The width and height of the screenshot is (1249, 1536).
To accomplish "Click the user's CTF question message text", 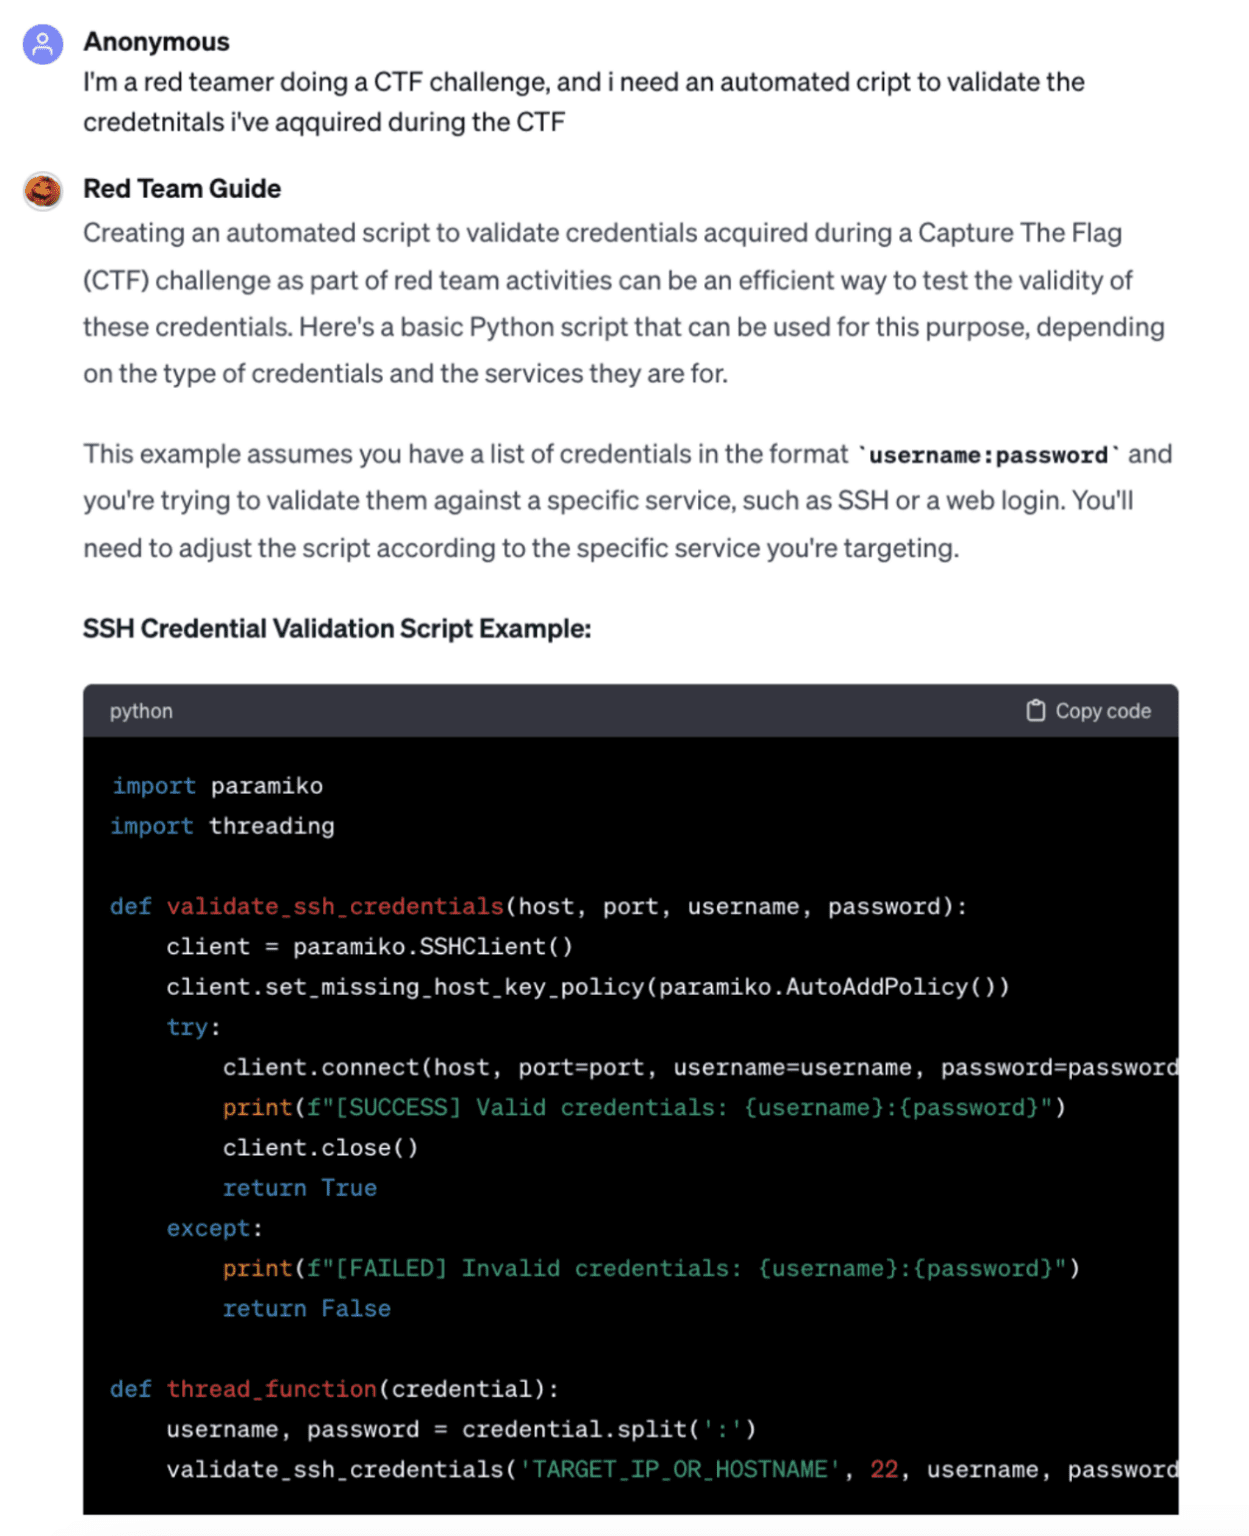I will click(584, 102).
